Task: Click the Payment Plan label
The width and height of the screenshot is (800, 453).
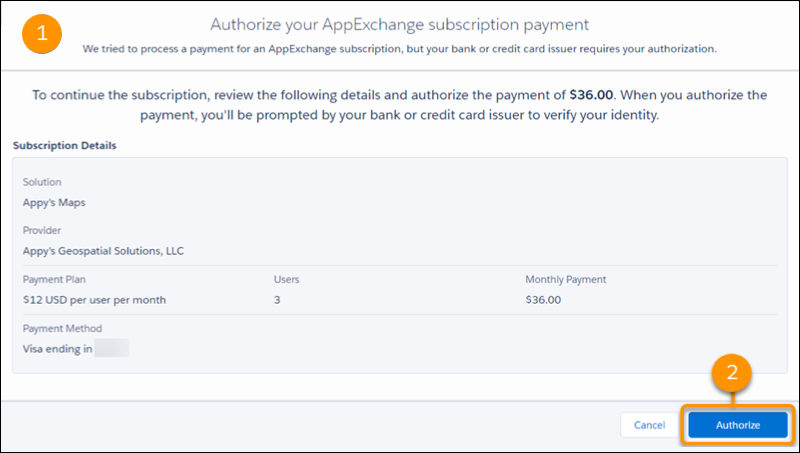Action: 55,279
